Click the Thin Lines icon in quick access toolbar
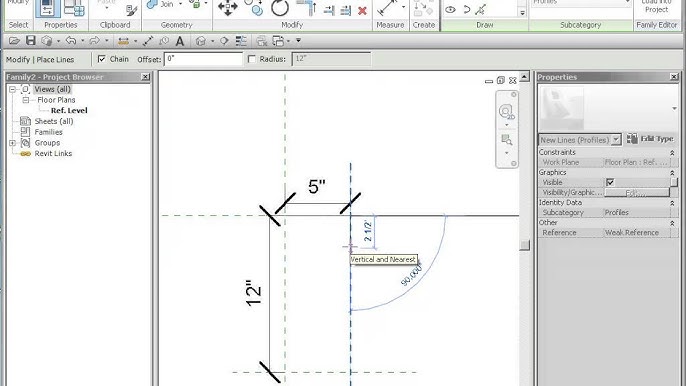Viewport: 686px width, 386px height. (241, 41)
